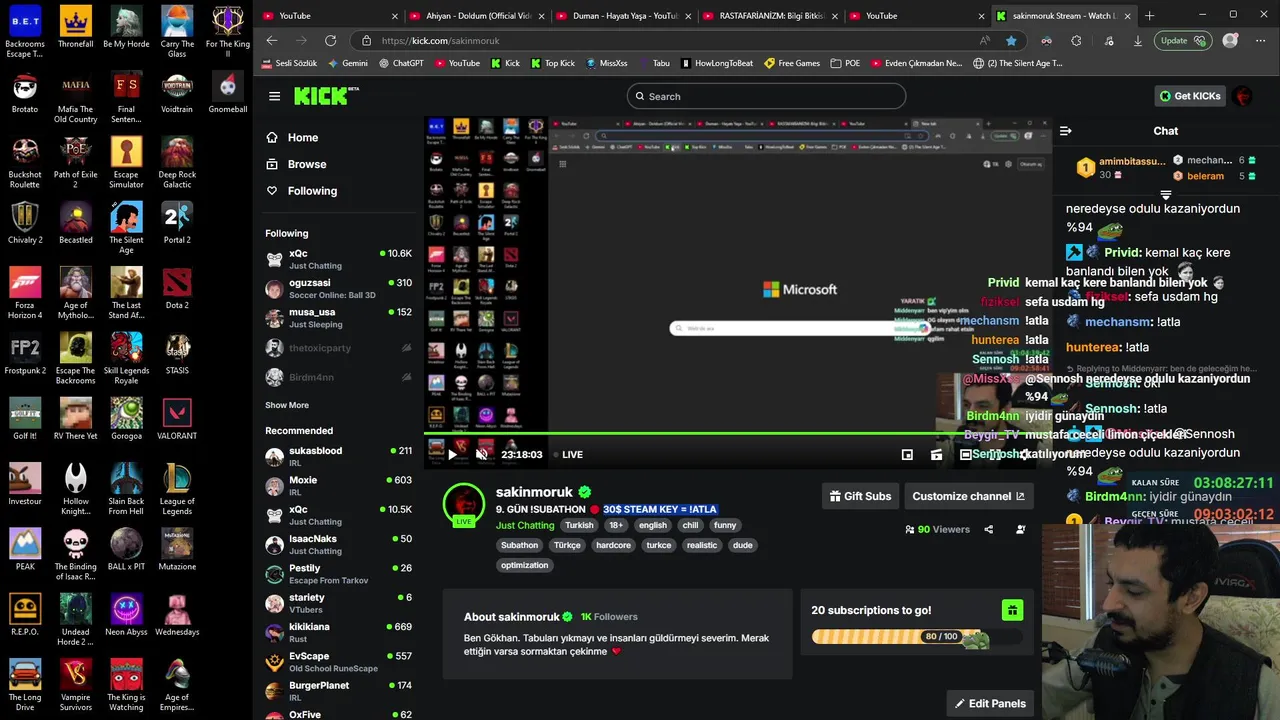This screenshot has width=1280, height=720.
Task: Create a clip with the player clip icon
Action: 936,454
